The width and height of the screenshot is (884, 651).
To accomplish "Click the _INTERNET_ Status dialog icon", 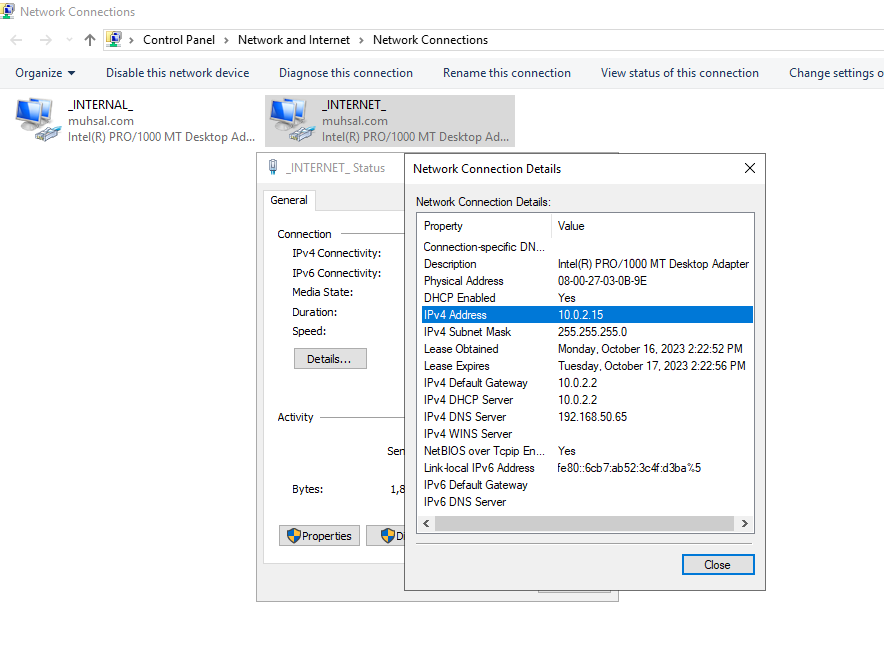I will pyautogui.click(x=272, y=168).
